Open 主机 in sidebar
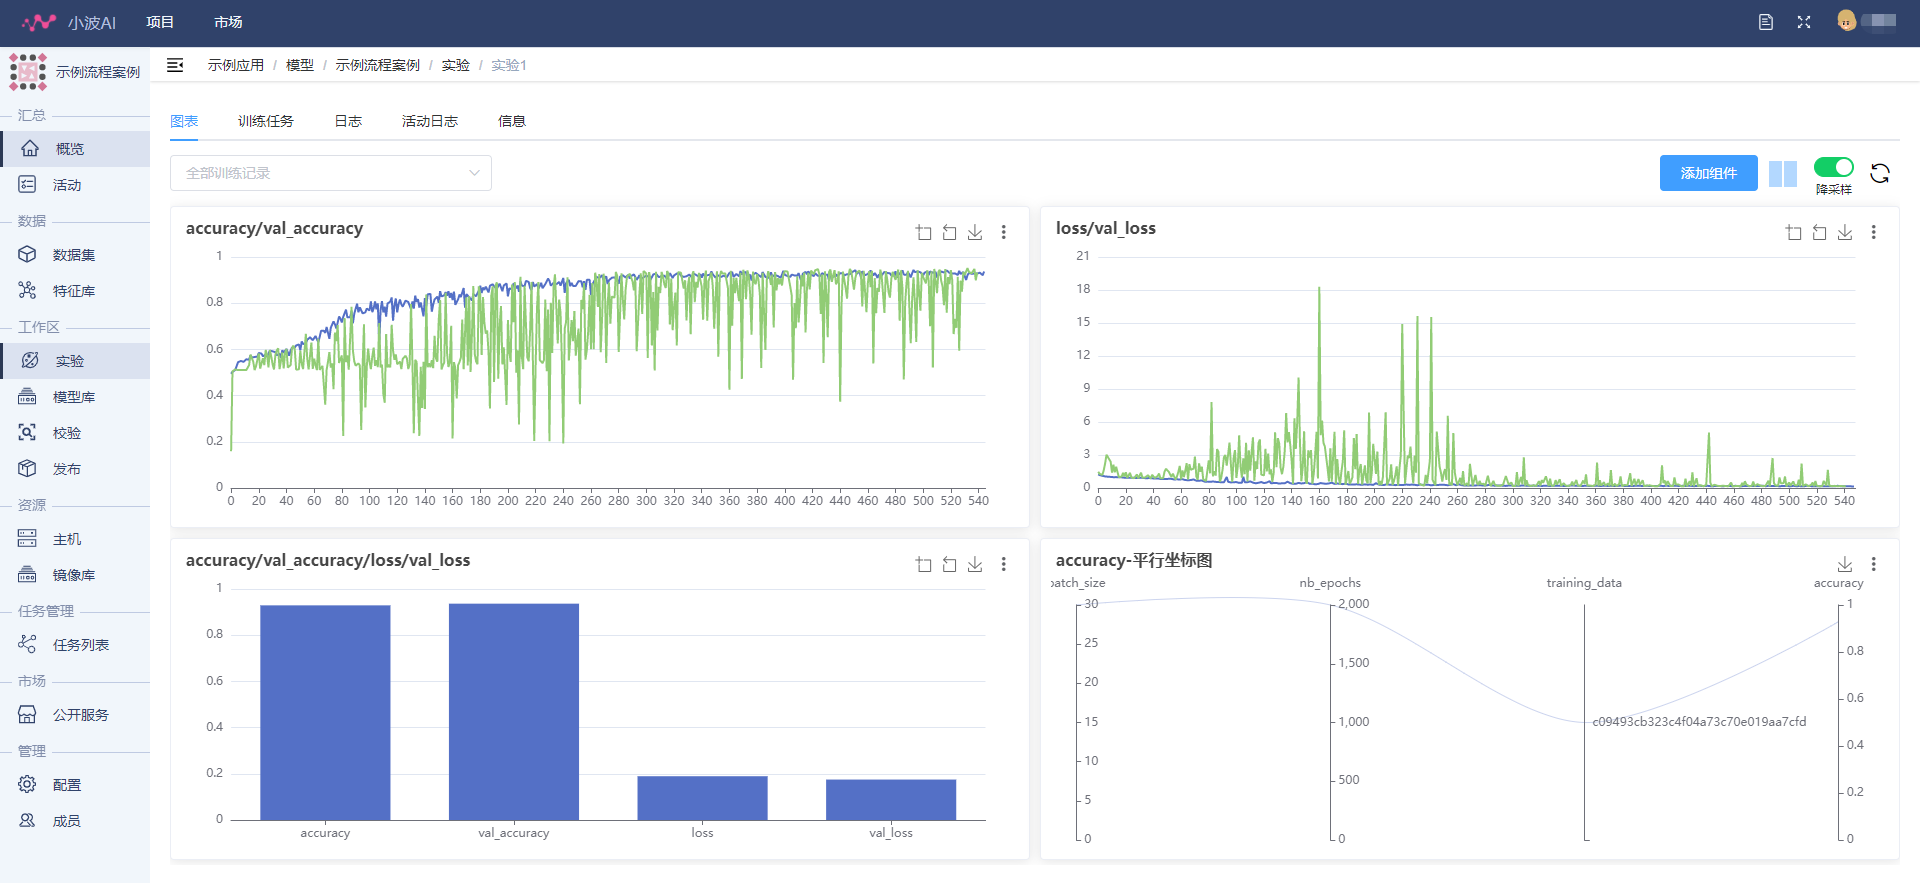This screenshot has height=883, width=1920. pyautogui.click(x=75, y=539)
